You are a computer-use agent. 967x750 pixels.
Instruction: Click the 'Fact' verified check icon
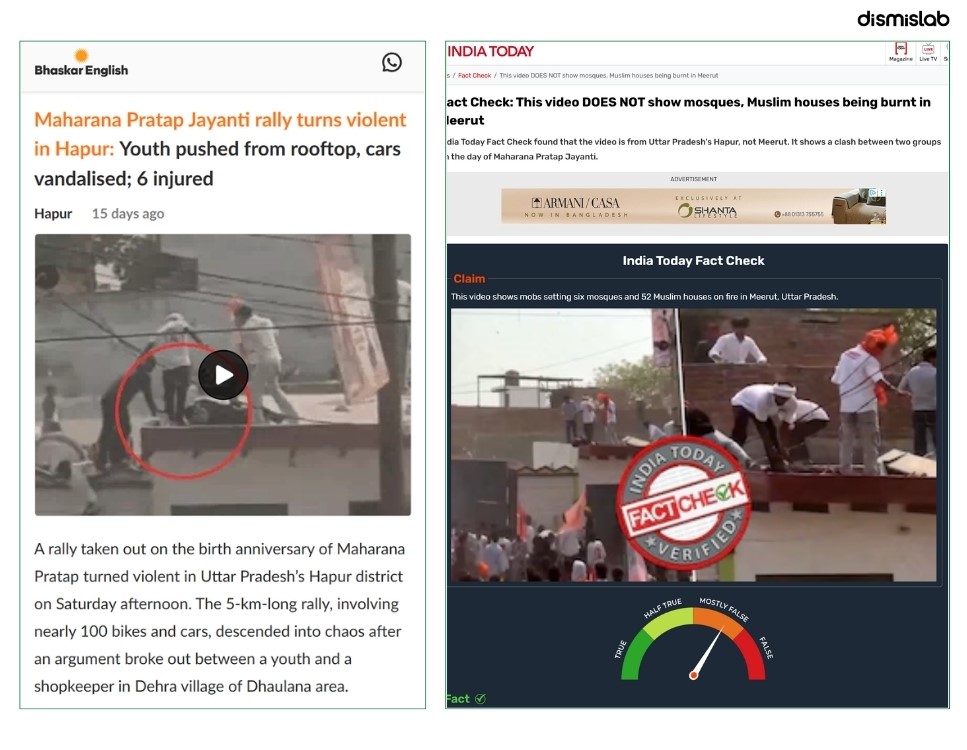click(x=480, y=699)
